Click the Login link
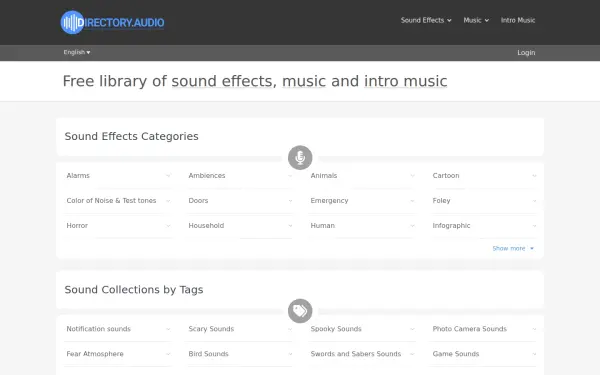Screen dimensions: 600x375 [x=526, y=52]
